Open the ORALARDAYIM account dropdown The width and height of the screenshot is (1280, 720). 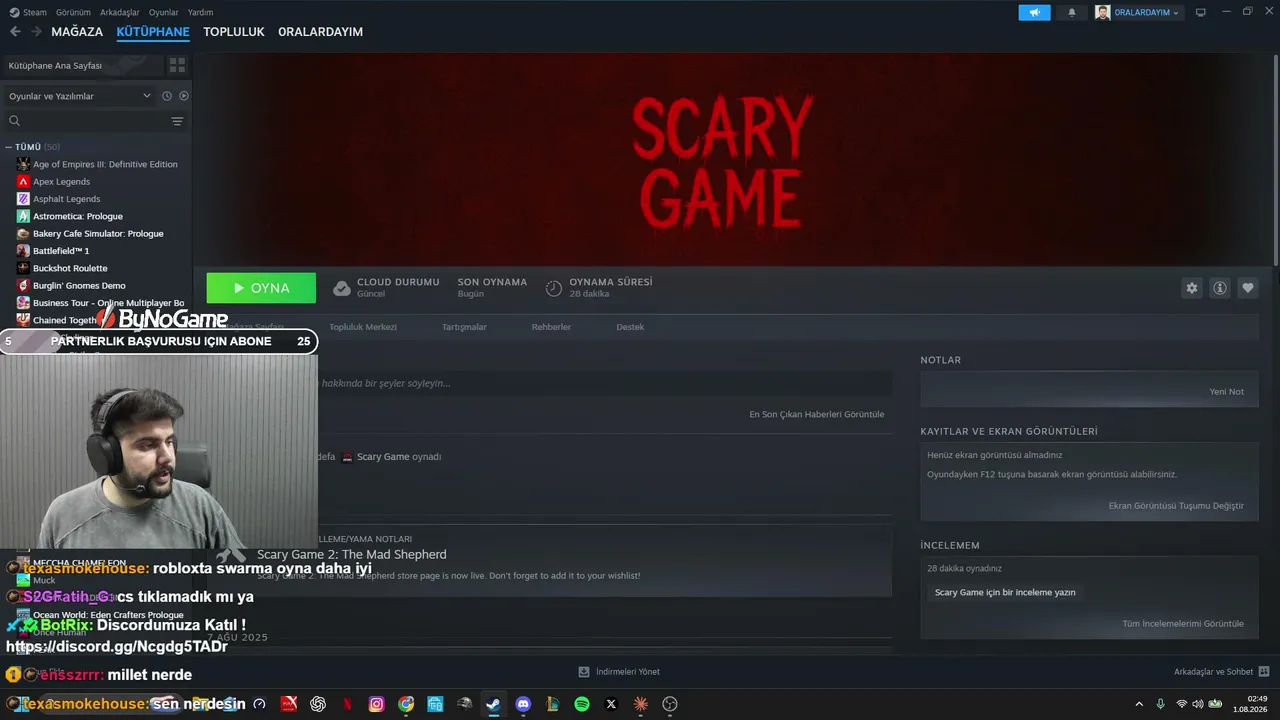[x=1138, y=12]
